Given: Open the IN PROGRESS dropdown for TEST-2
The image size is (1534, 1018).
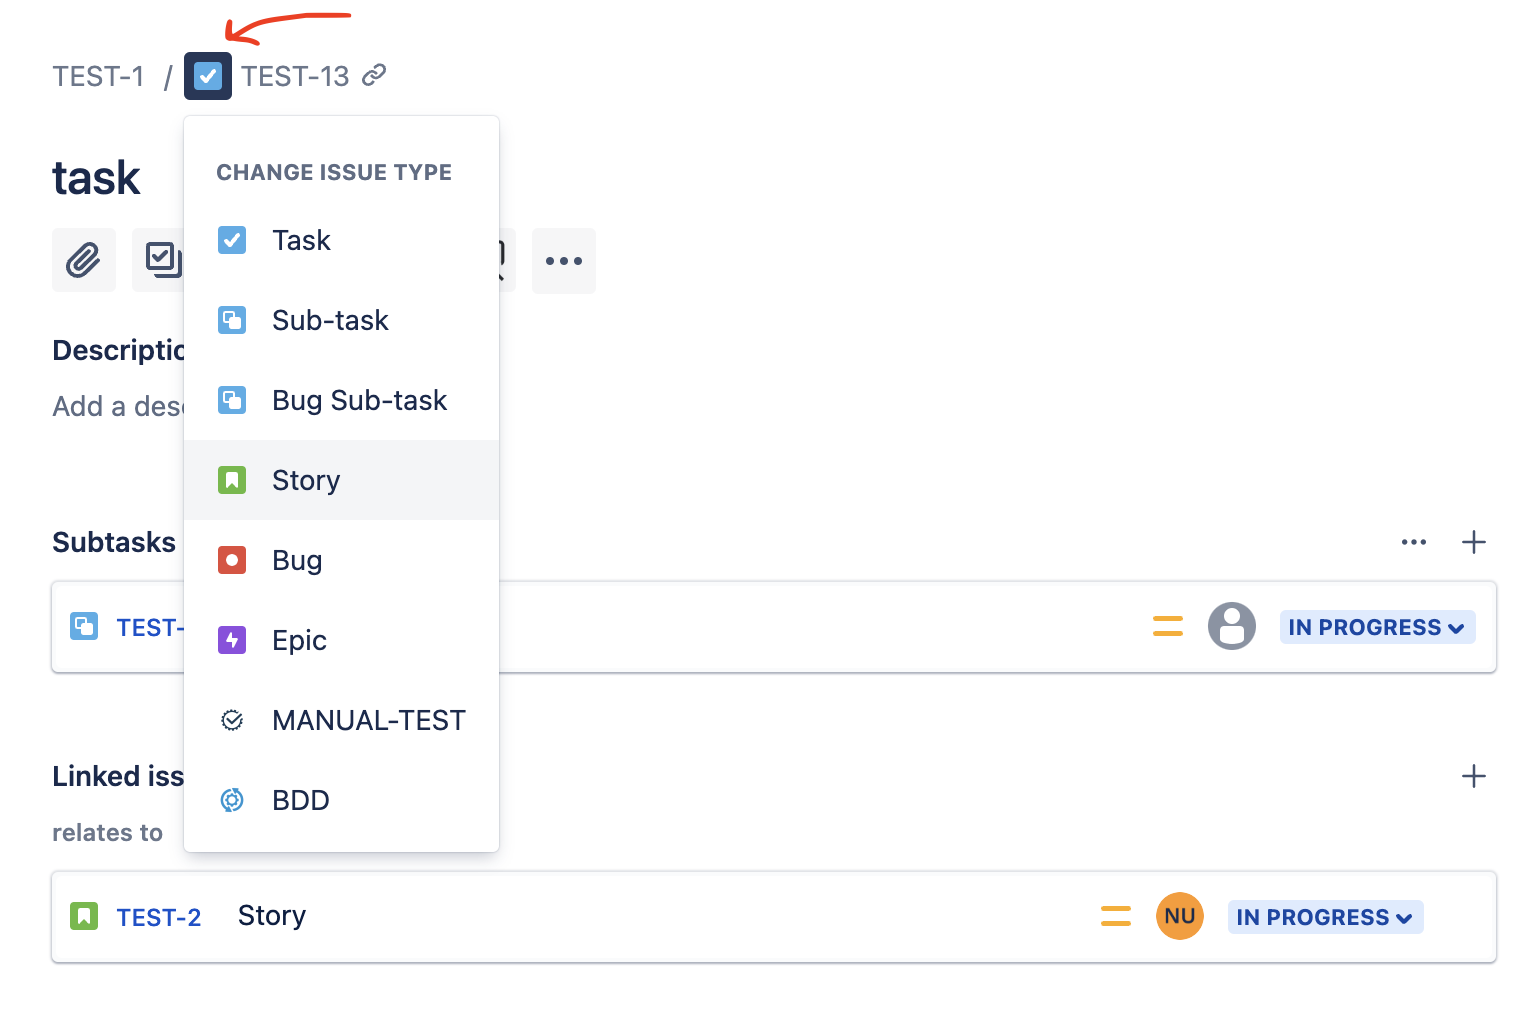Looking at the screenshot, I should [x=1325, y=916].
